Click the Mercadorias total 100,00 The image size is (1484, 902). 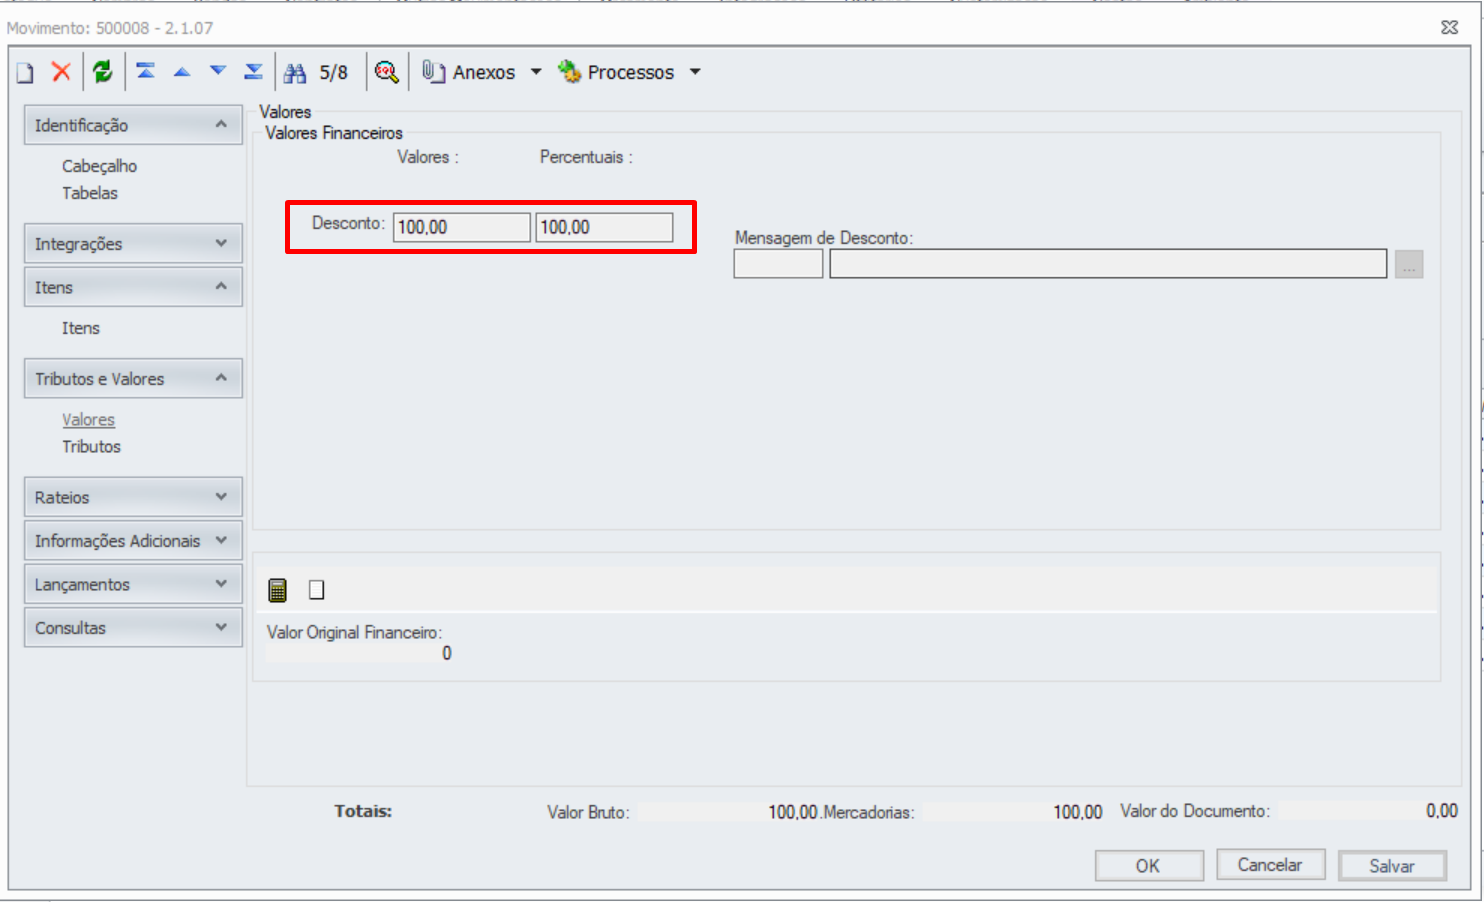pos(1077,812)
